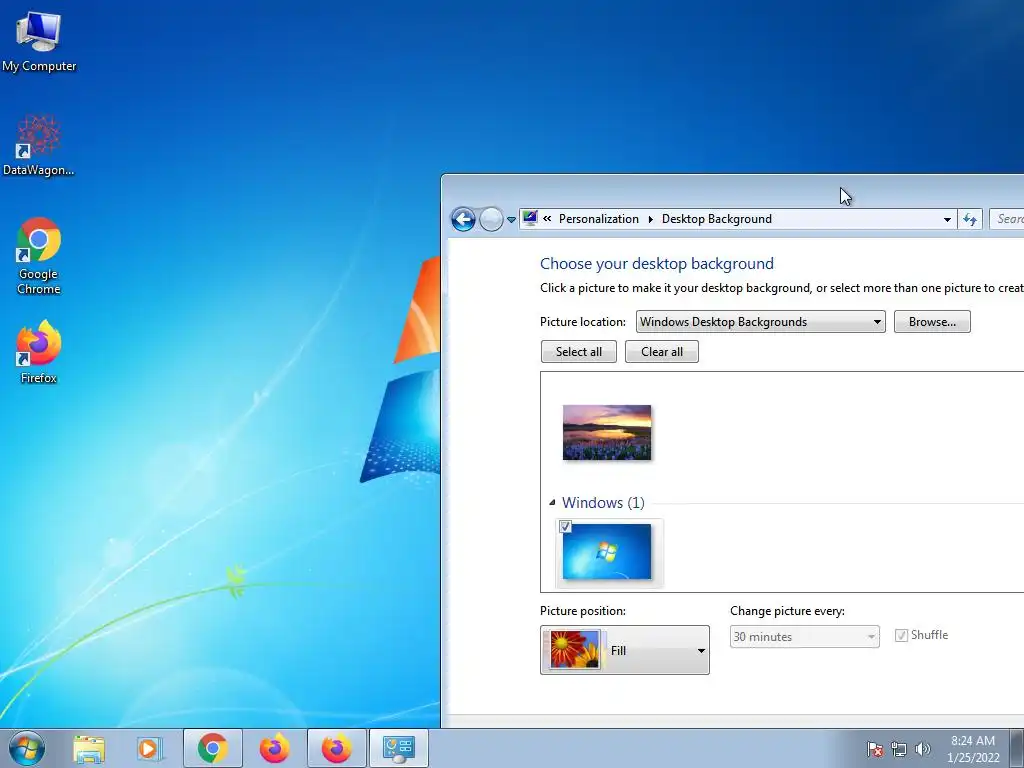This screenshot has width=1024, height=768.
Task: Uncheck the Windows 7 wallpaper checkbox
Action: tap(566, 526)
